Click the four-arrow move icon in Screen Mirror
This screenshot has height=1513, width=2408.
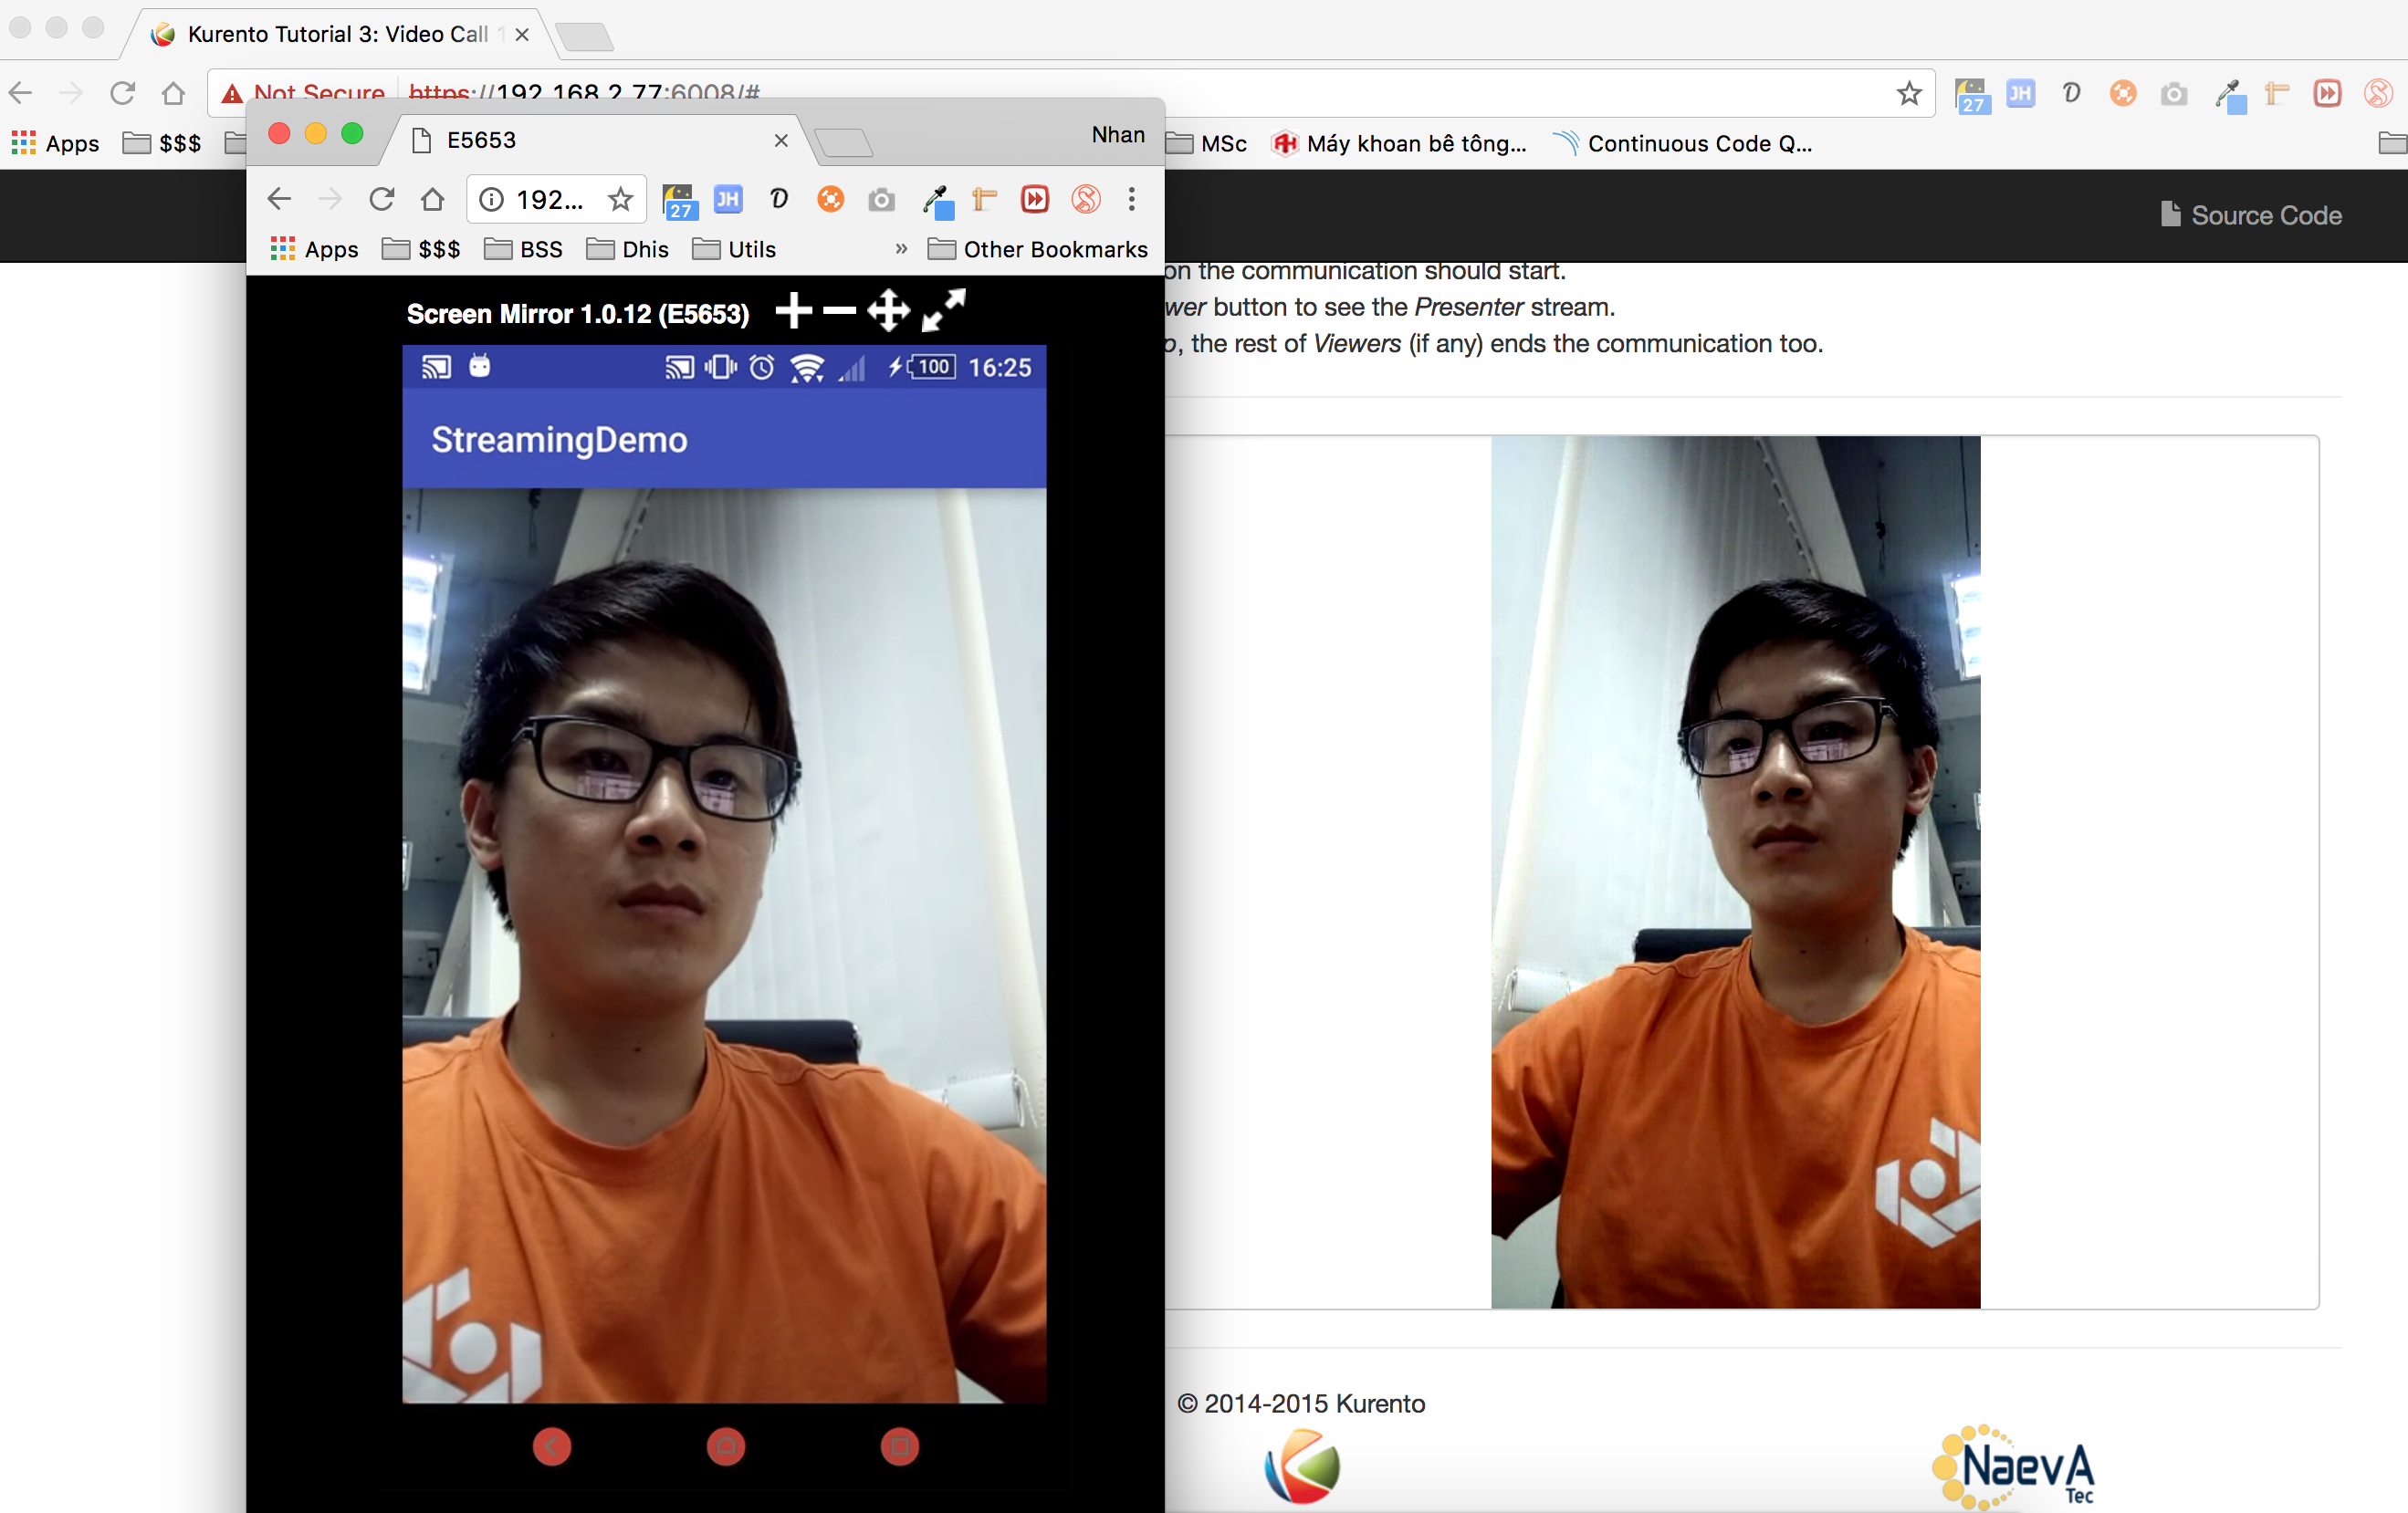pos(888,311)
